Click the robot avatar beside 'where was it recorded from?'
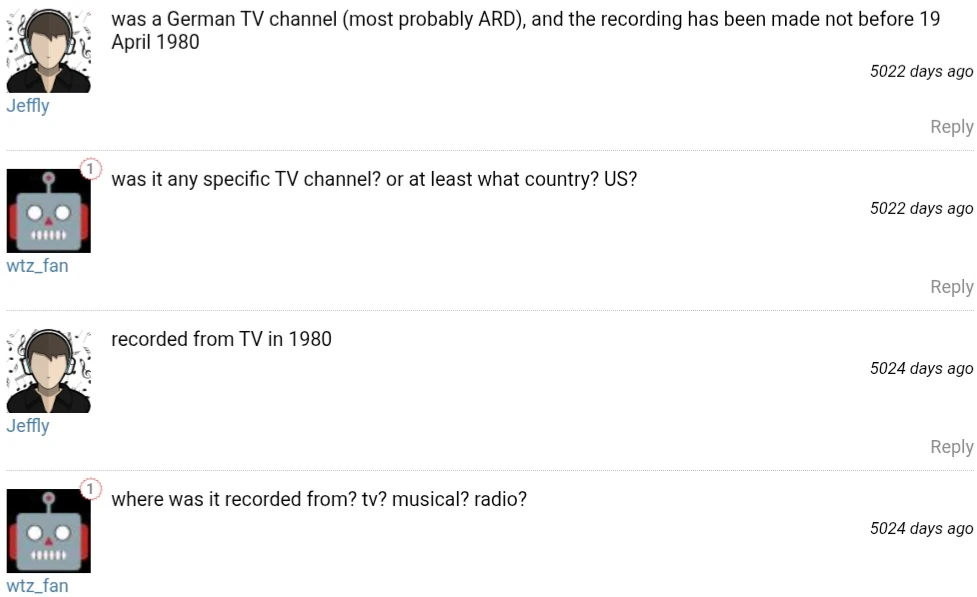 (48, 531)
